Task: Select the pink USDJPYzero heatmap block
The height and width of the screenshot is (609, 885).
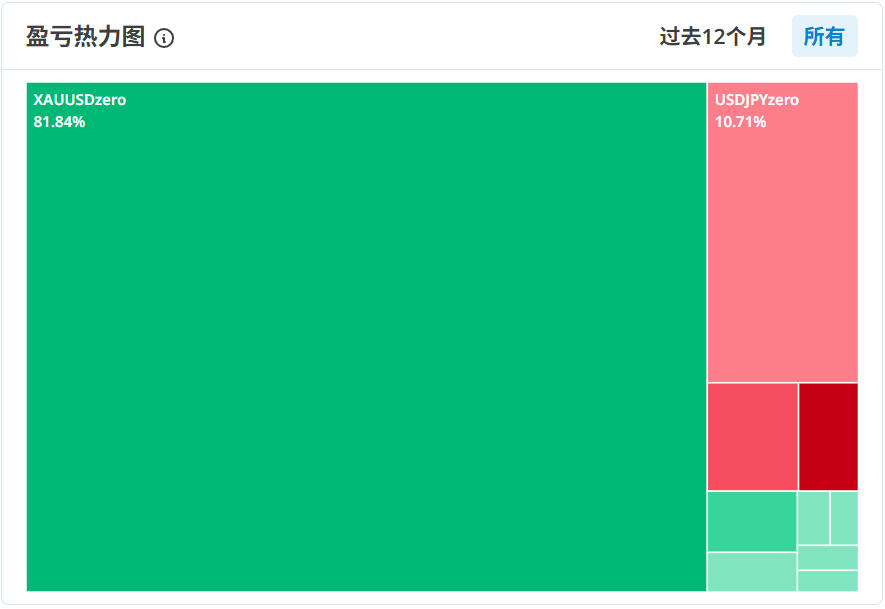Action: (x=782, y=250)
